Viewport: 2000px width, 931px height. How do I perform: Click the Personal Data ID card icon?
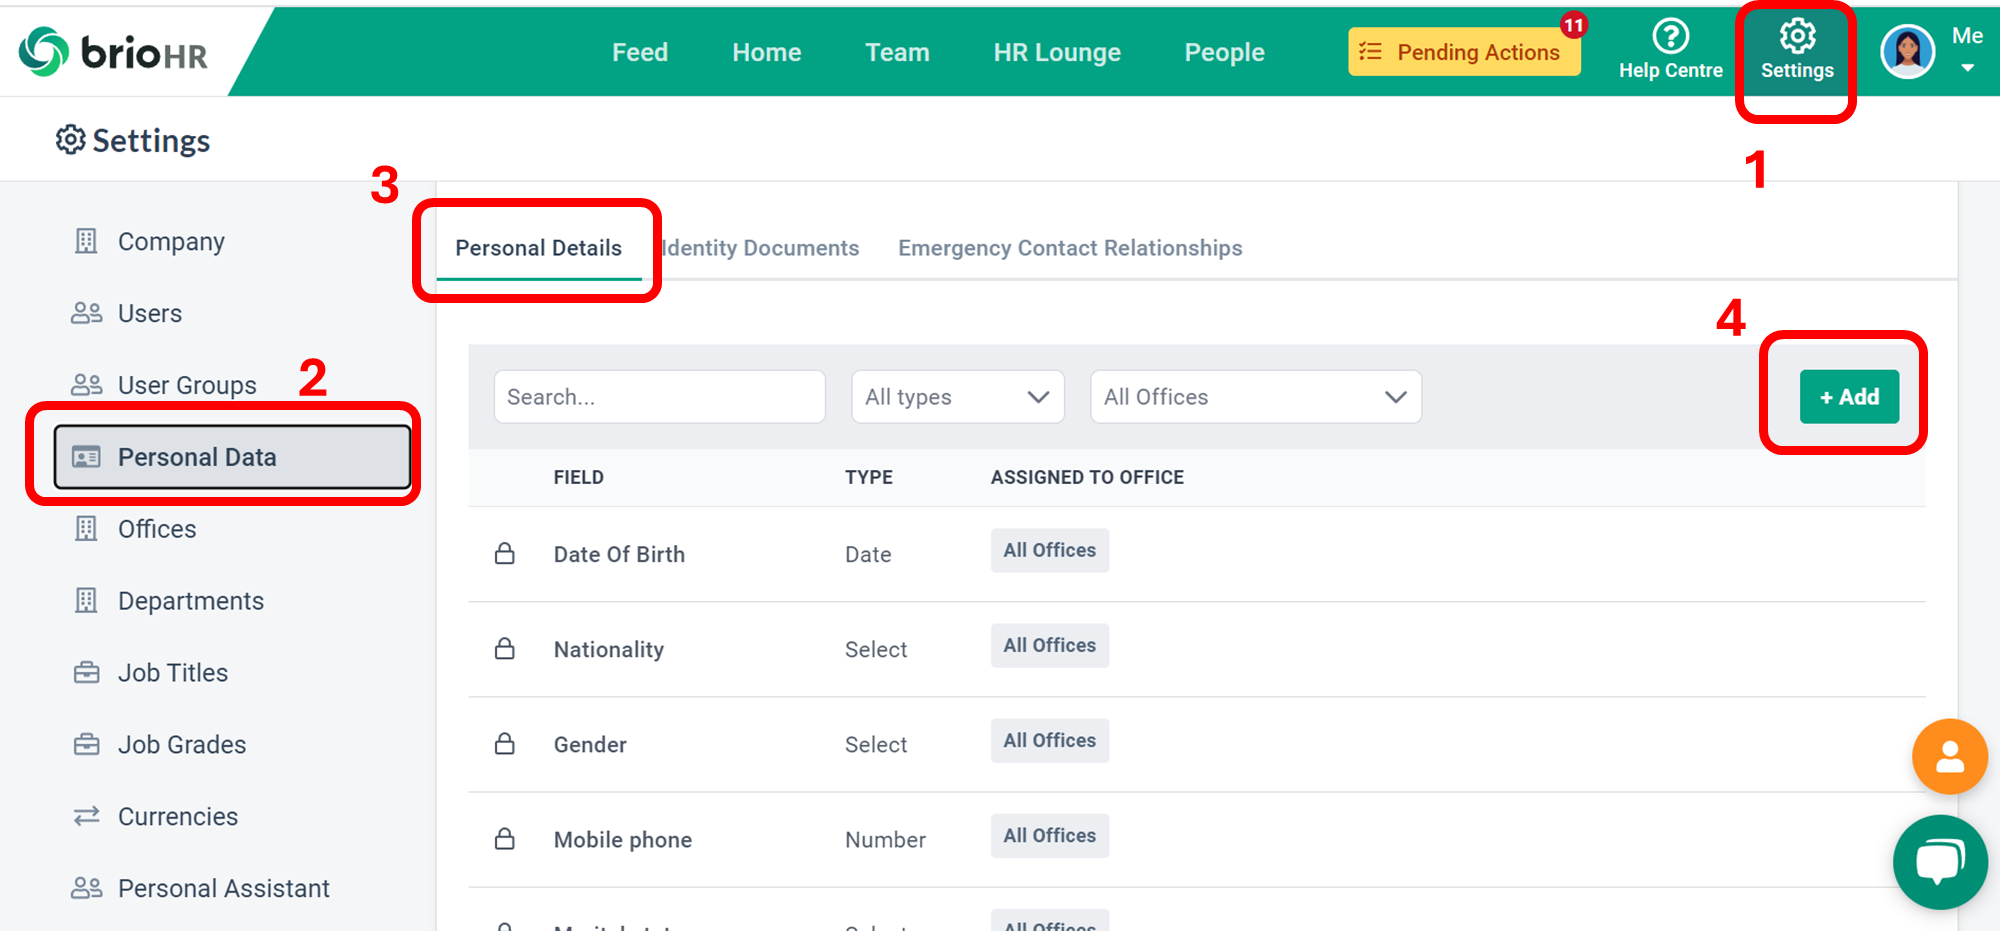pos(87,457)
